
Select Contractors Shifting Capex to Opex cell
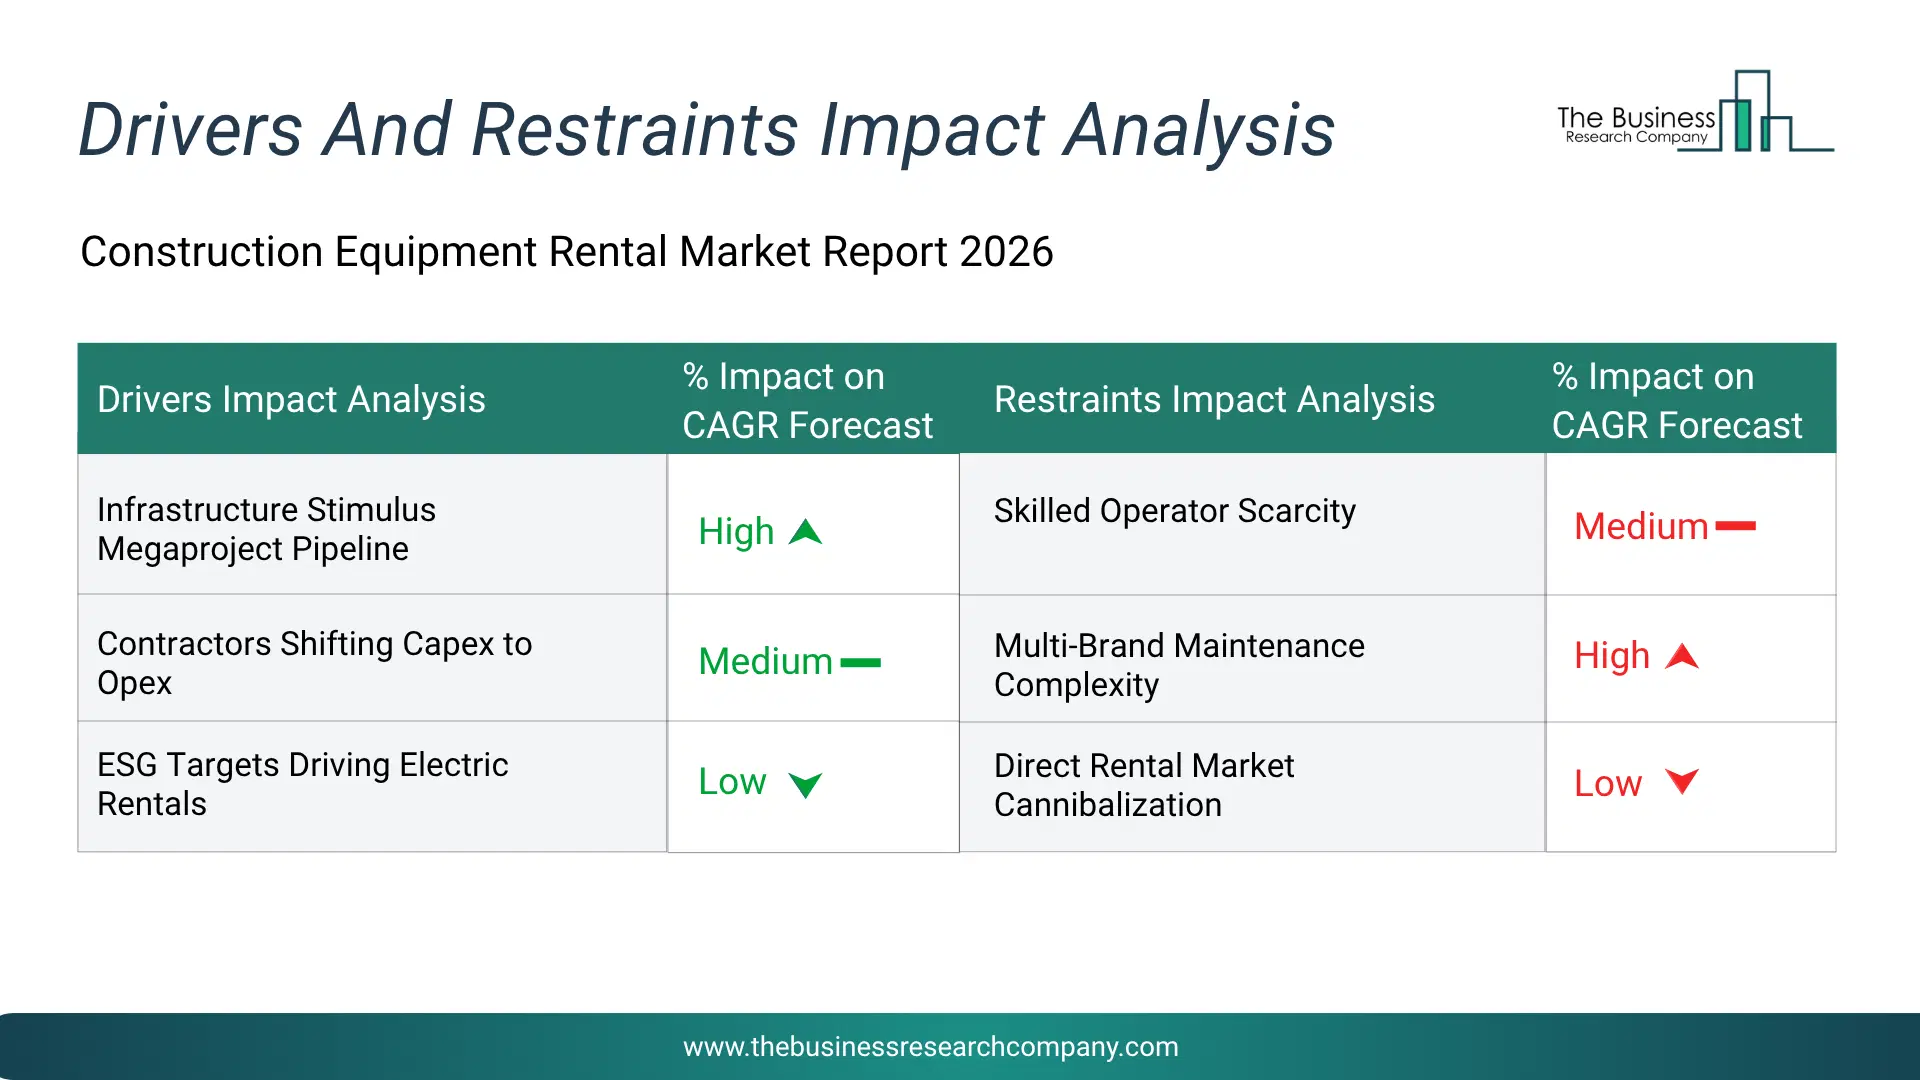tap(372, 659)
